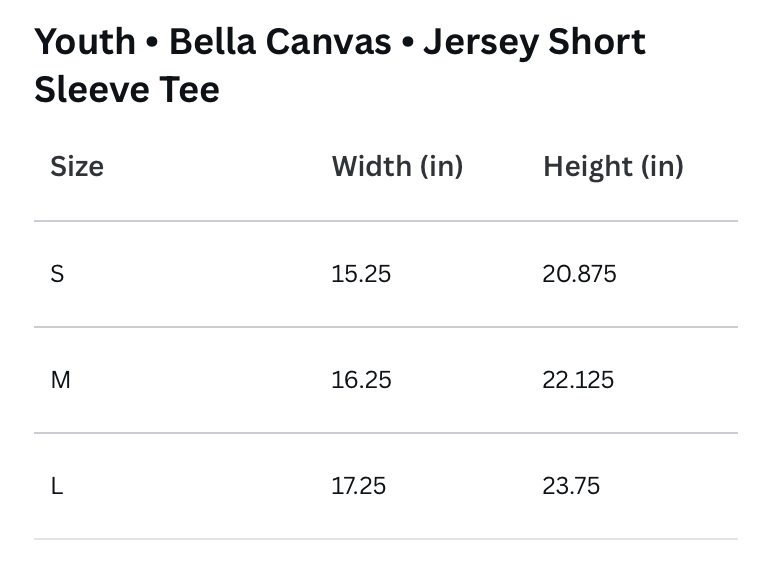Click the divider between M and L rows

coord(386,433)
